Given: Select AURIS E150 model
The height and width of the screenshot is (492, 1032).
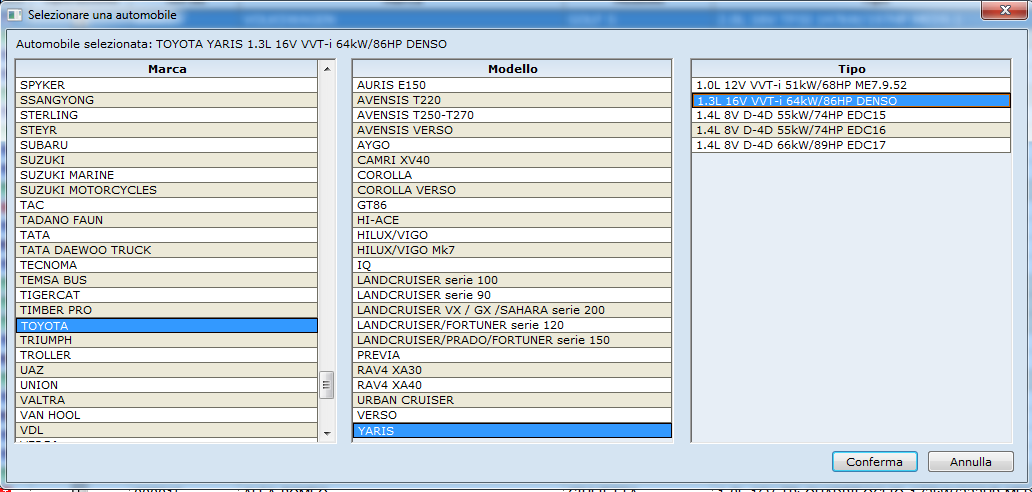Looking at the screenshot, I should [512, 85].
